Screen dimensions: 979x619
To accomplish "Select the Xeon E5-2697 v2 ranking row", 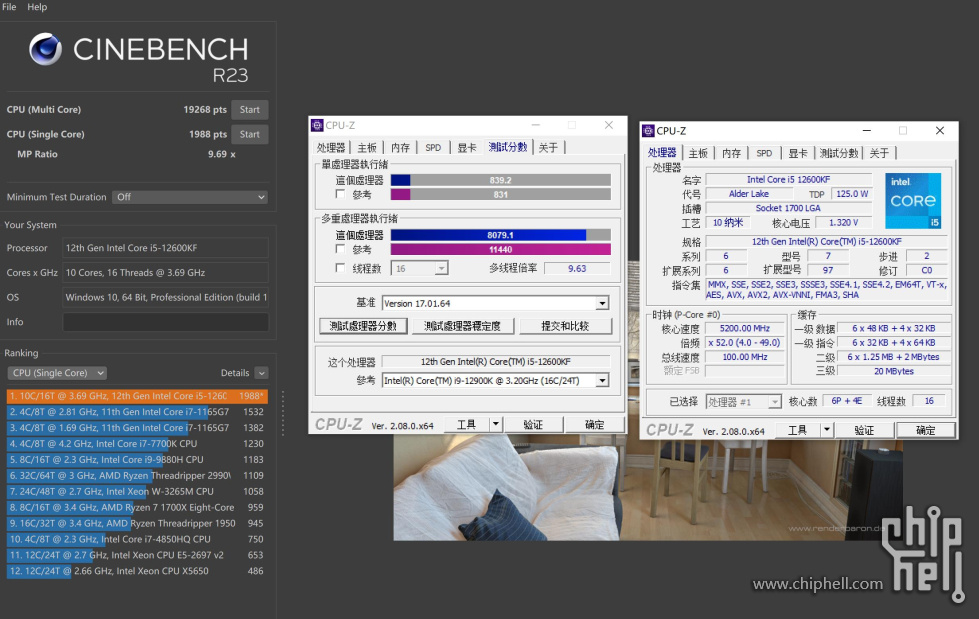I will tap(137, 555).
